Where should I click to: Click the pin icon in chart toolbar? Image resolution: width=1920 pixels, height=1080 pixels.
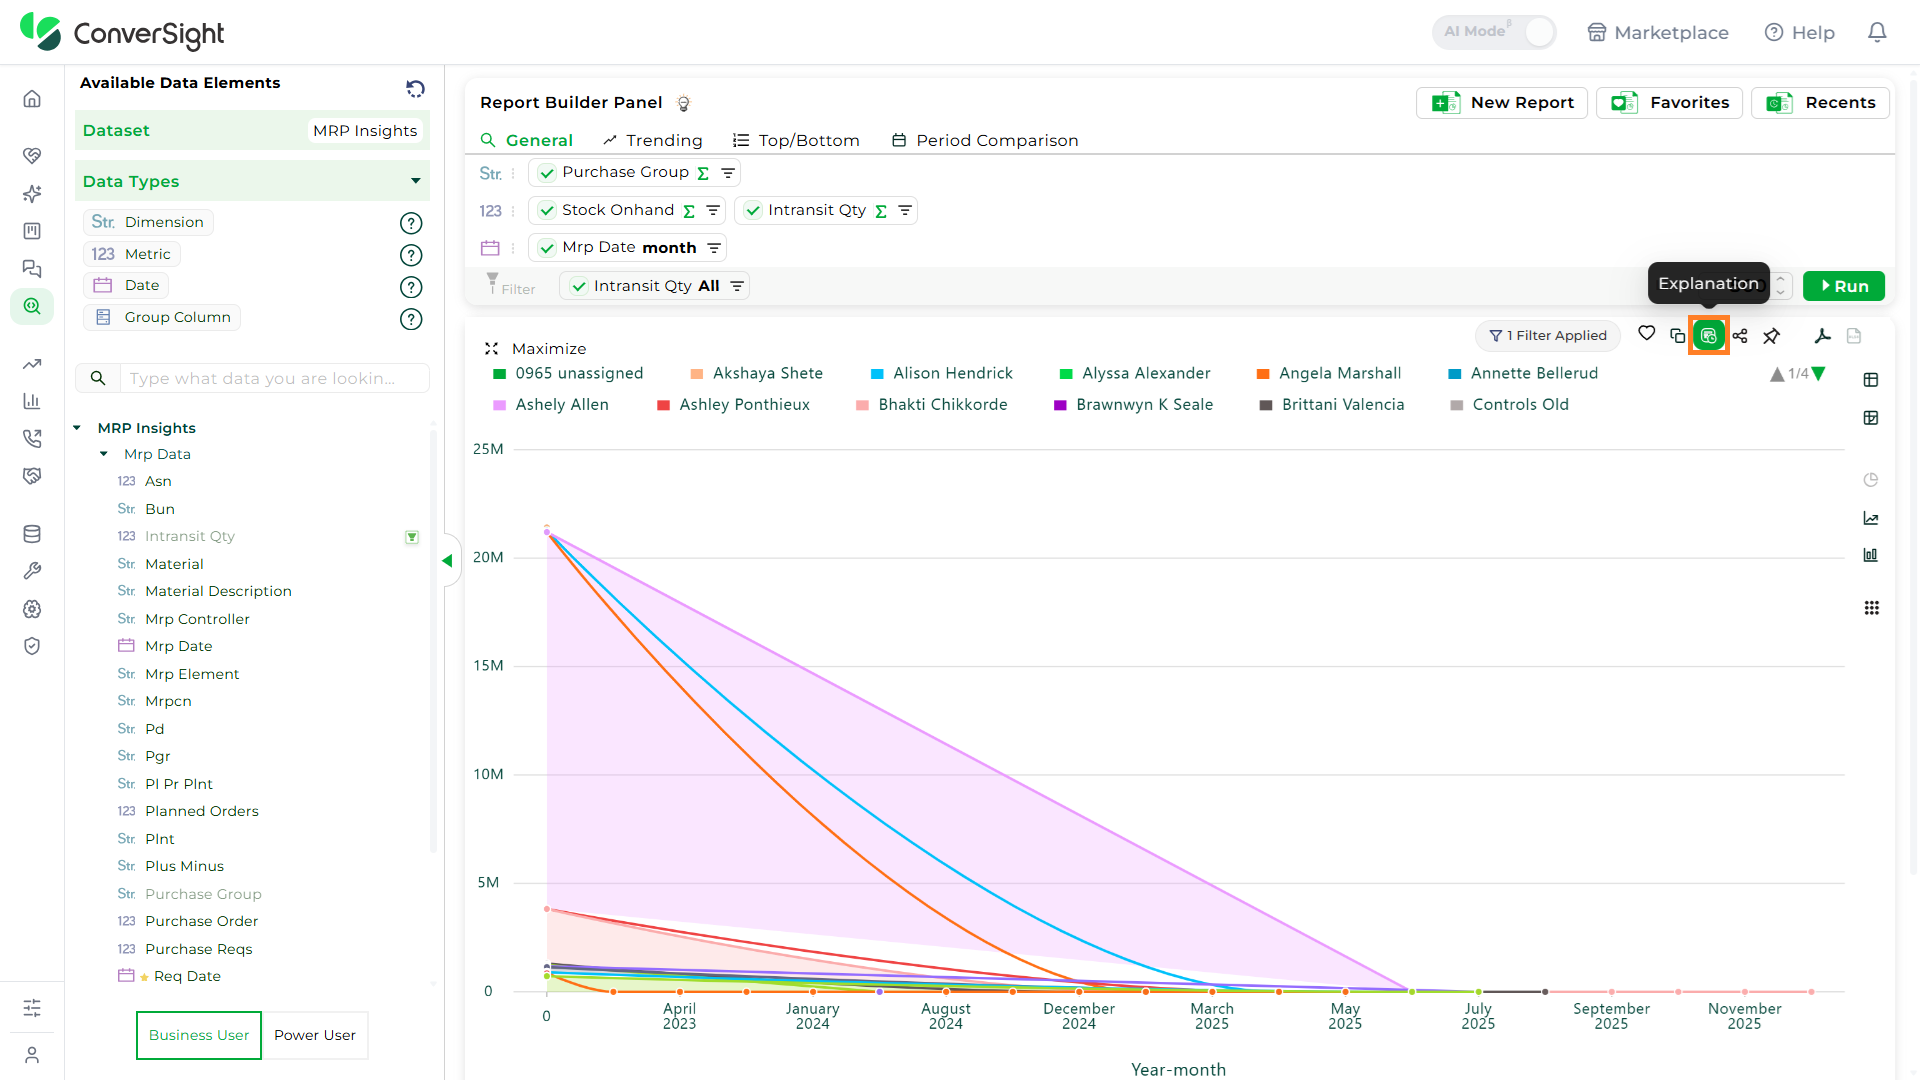pyautogui.click(x=1772, y=336)
